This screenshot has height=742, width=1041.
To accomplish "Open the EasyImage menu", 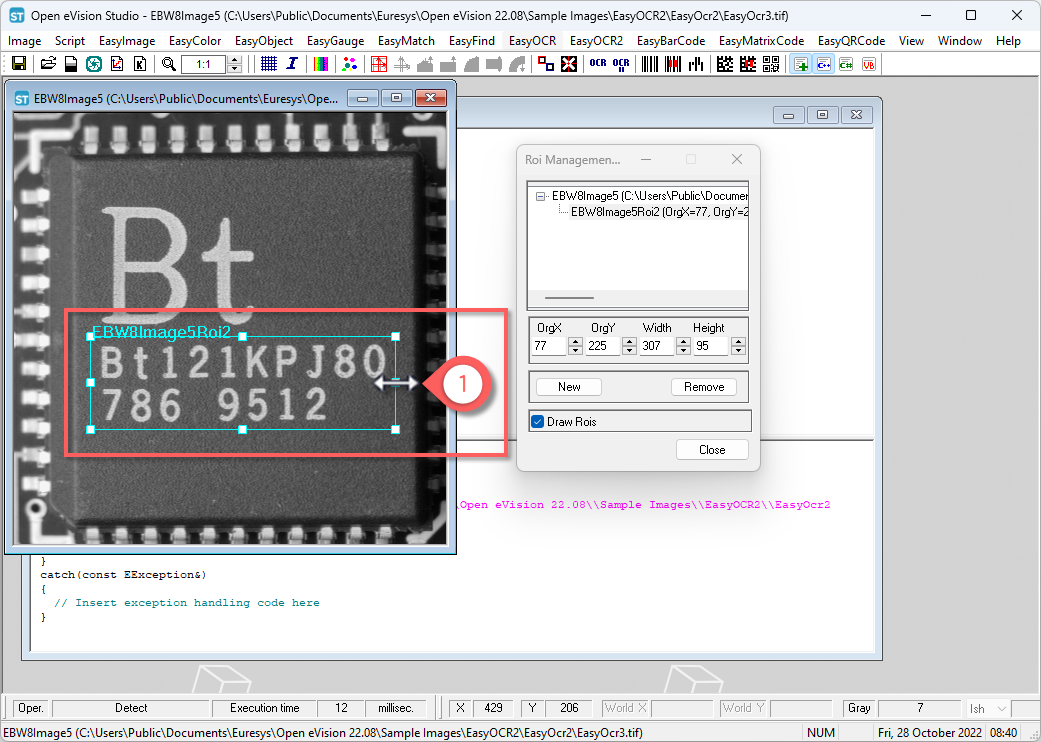I will tap(127, 40).
